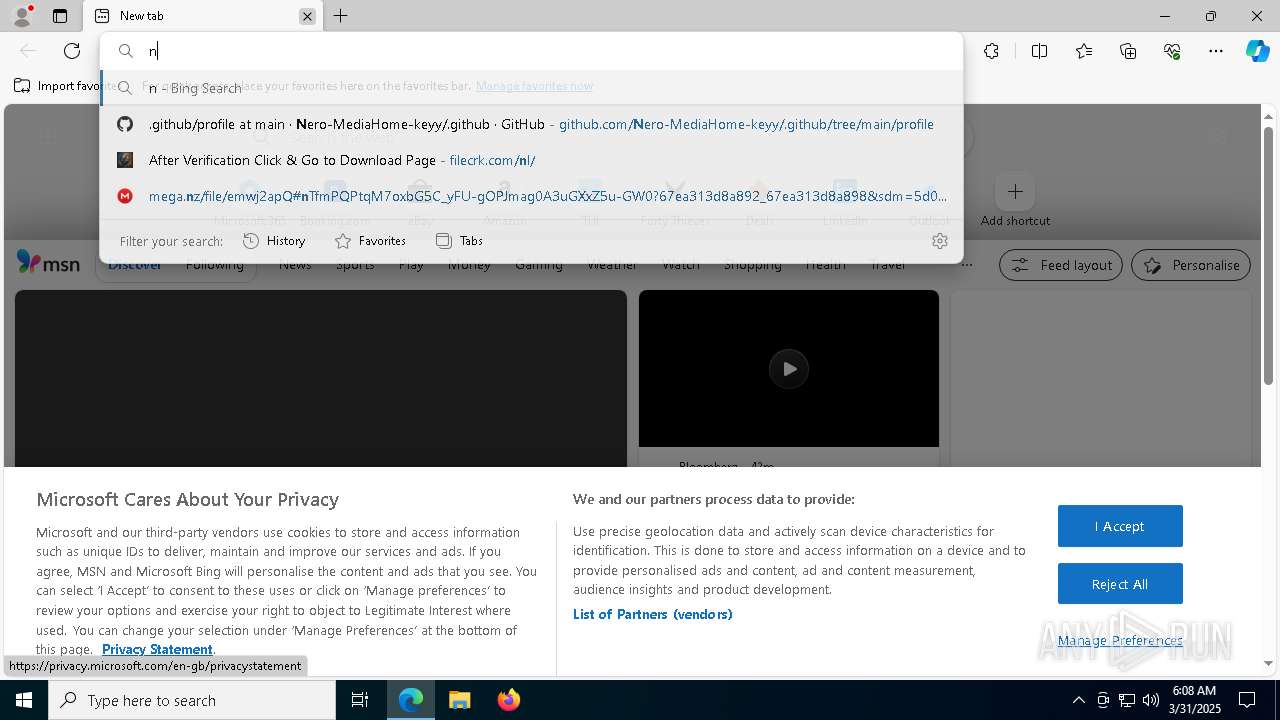Open a new tab with plus button
The width and height of the screenshot is (1280, 720).
tap(341, 16)
